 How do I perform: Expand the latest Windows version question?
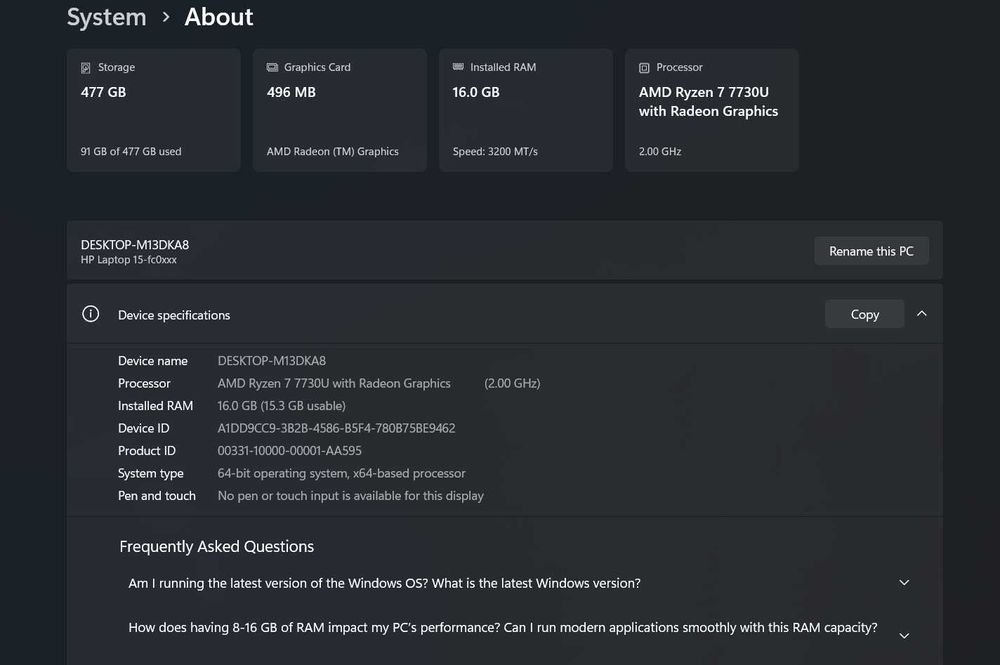pyautogui.click(x=904, y=583)
